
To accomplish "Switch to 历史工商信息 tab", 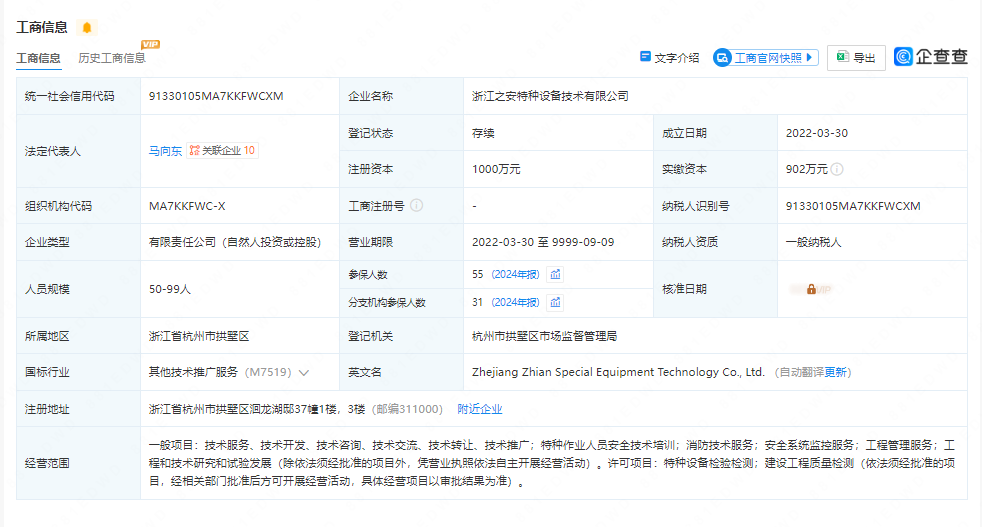I will click(112, 58).
